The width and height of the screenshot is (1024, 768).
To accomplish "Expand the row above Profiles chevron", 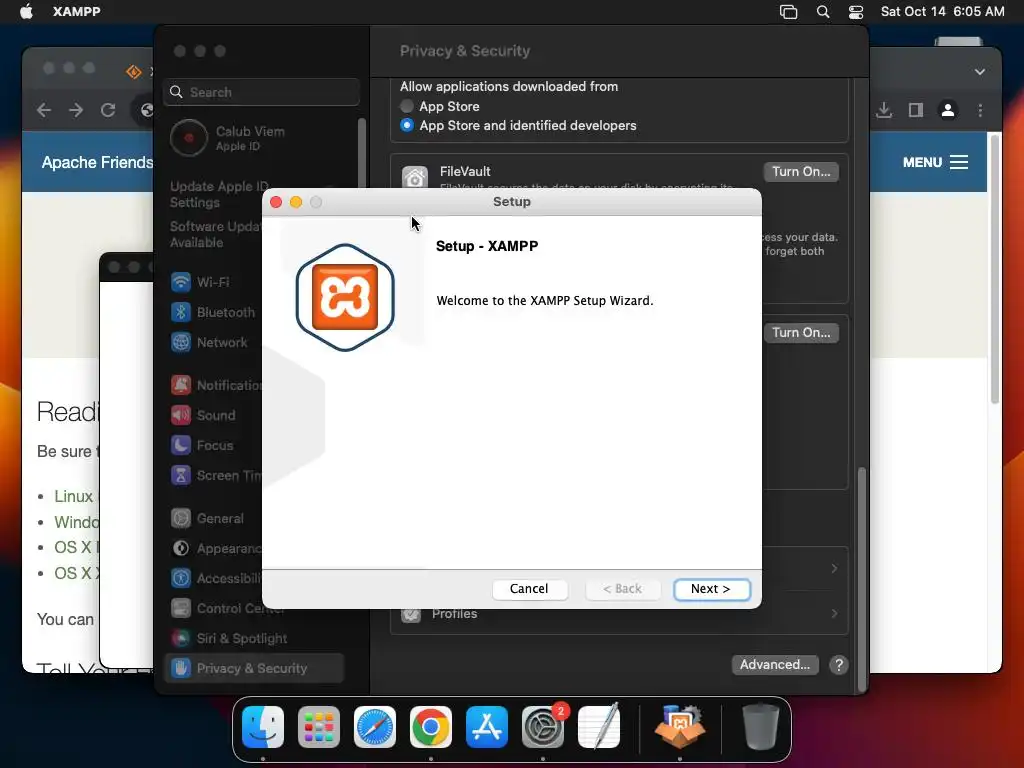I will (834, 568).
